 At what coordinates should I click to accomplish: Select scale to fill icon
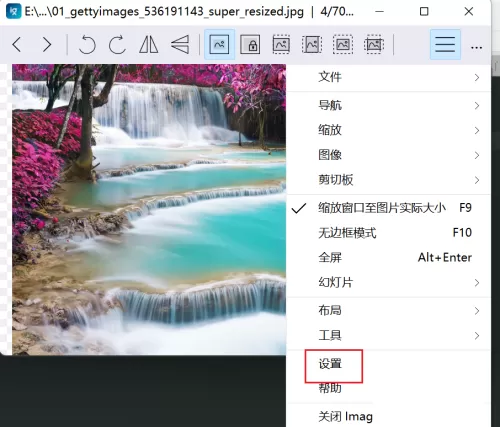pos(374,44)
